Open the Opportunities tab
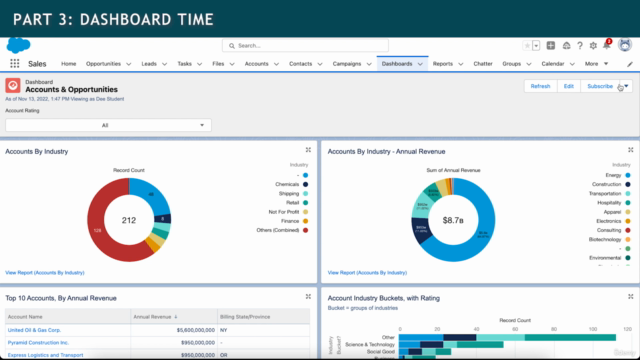Viewport: 640px width, 360px height. coord(103,64)
